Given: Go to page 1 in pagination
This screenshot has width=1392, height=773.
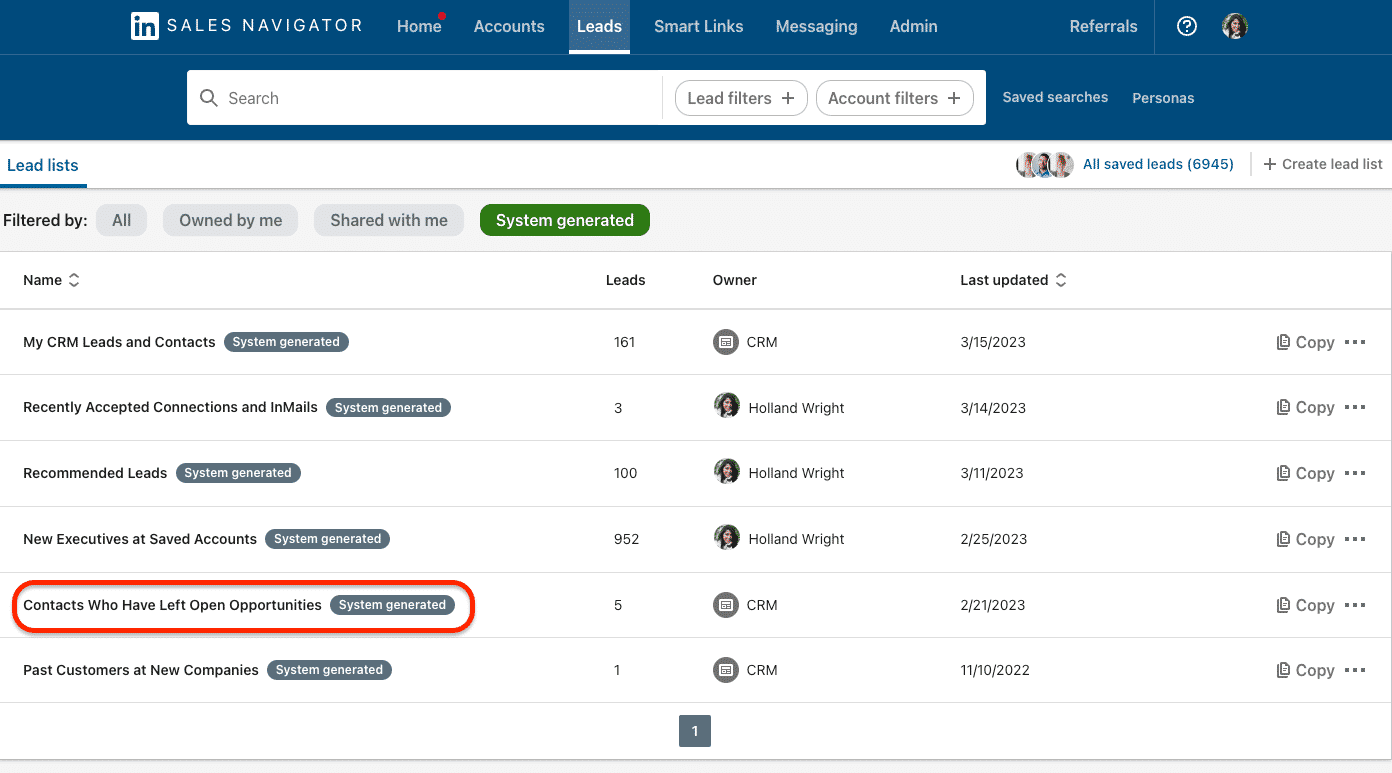Looking at the screenshot, I should (695, 731).
